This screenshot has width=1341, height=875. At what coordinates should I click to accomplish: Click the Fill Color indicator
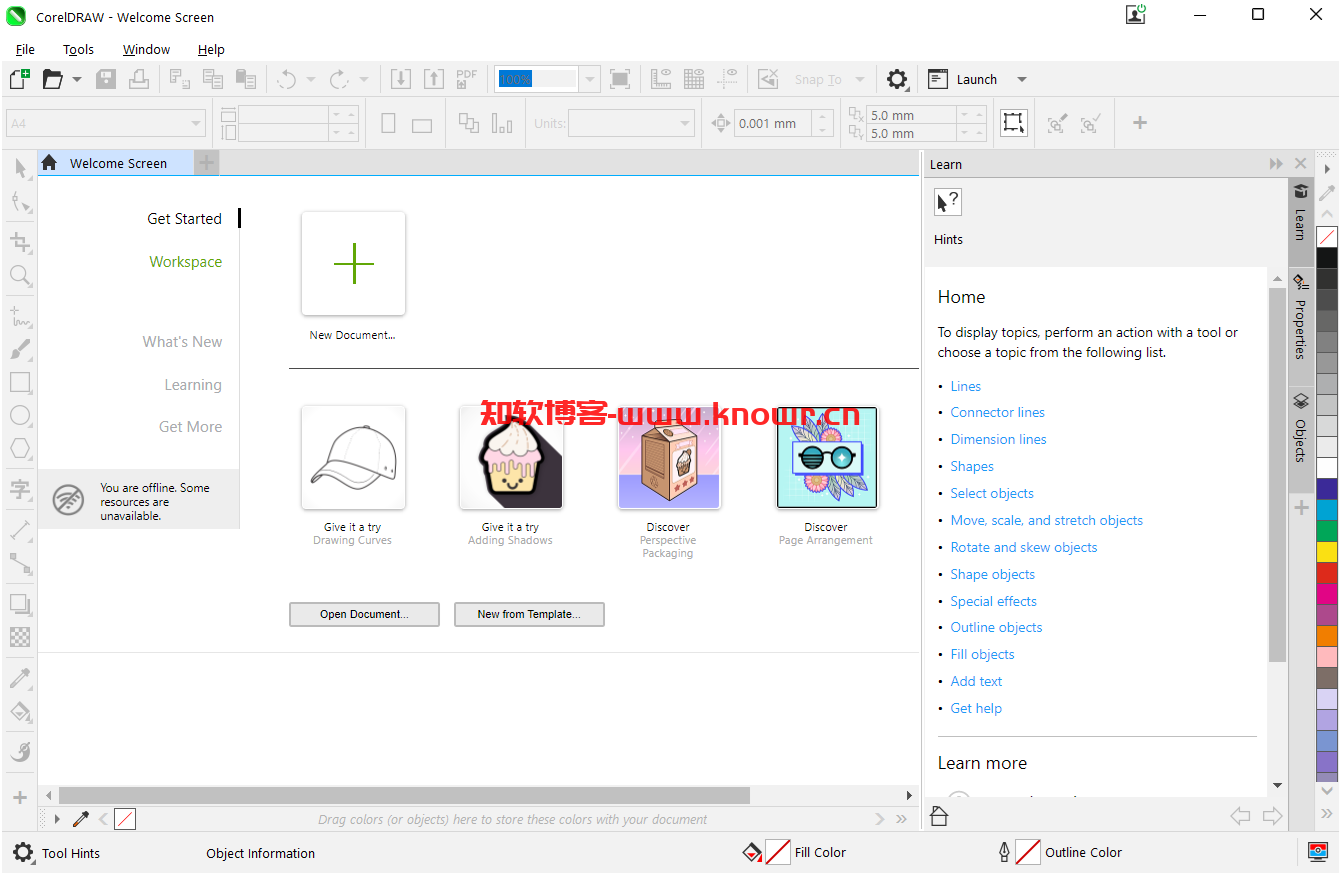pos(796,853)
